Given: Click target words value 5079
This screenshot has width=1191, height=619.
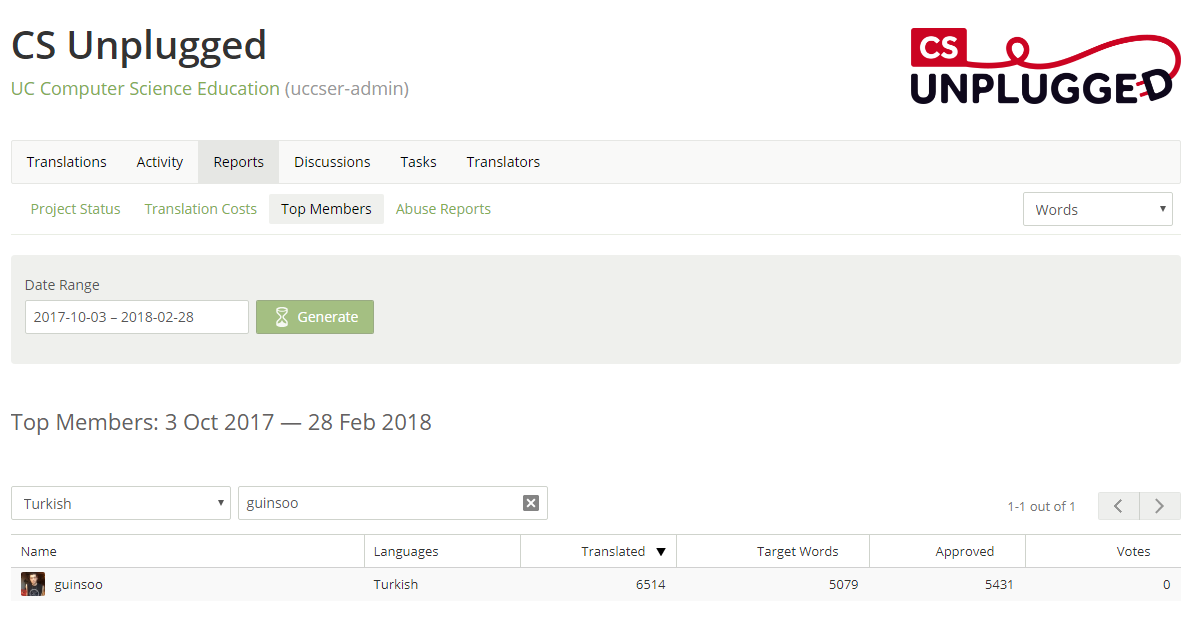Looking at the screenshot, I should tap(843, 584).
